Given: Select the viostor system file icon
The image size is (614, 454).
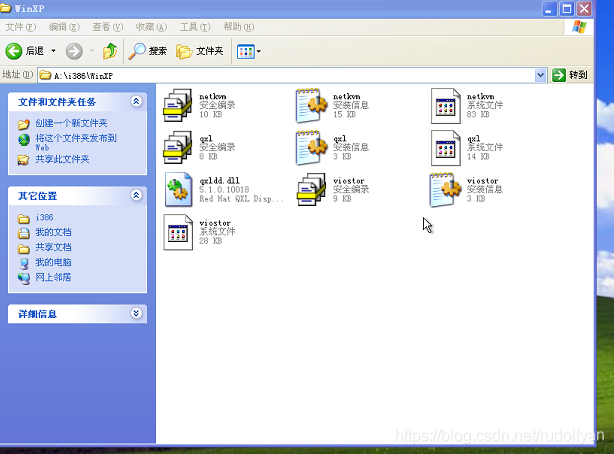Looking at the screenshot, I should (178, 232).
